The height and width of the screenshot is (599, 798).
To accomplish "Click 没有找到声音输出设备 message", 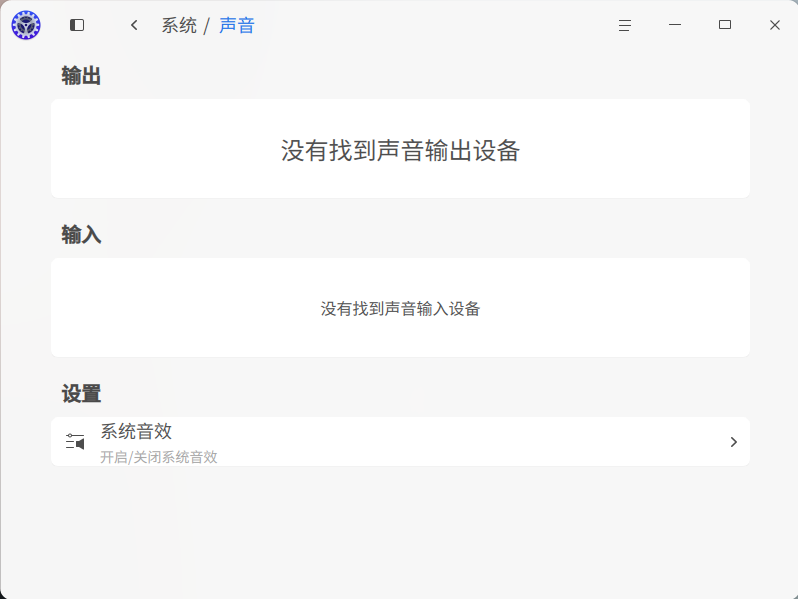I will tap(400, 151).
